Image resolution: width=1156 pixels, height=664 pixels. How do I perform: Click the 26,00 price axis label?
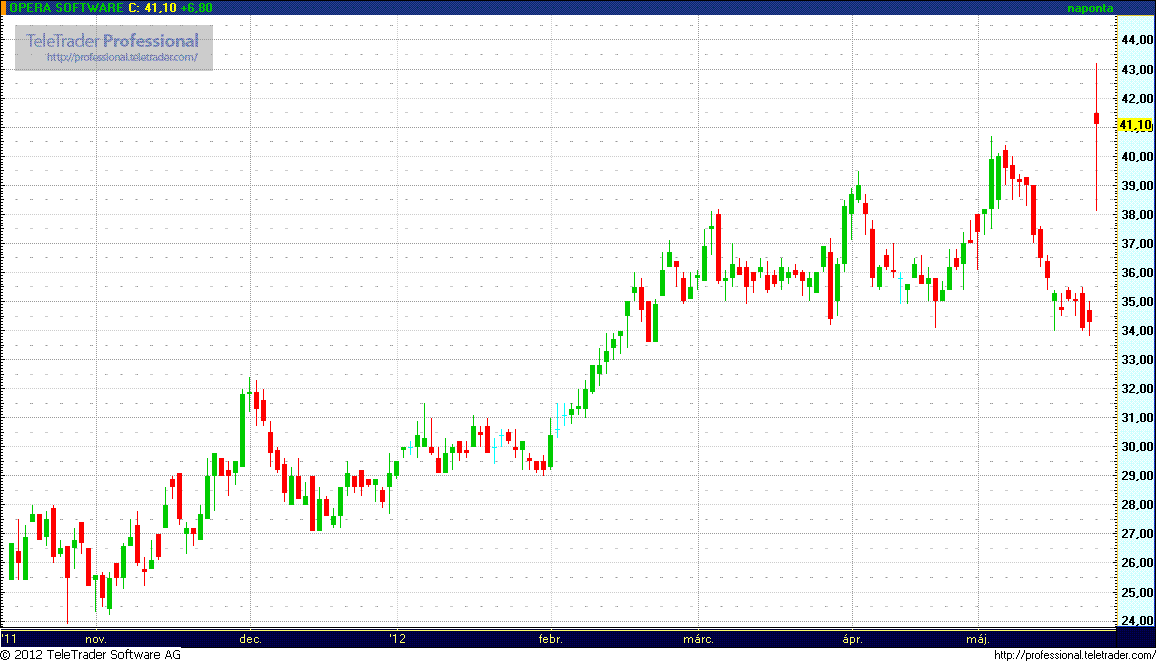pyautogui.click(x=1137, y=562)
